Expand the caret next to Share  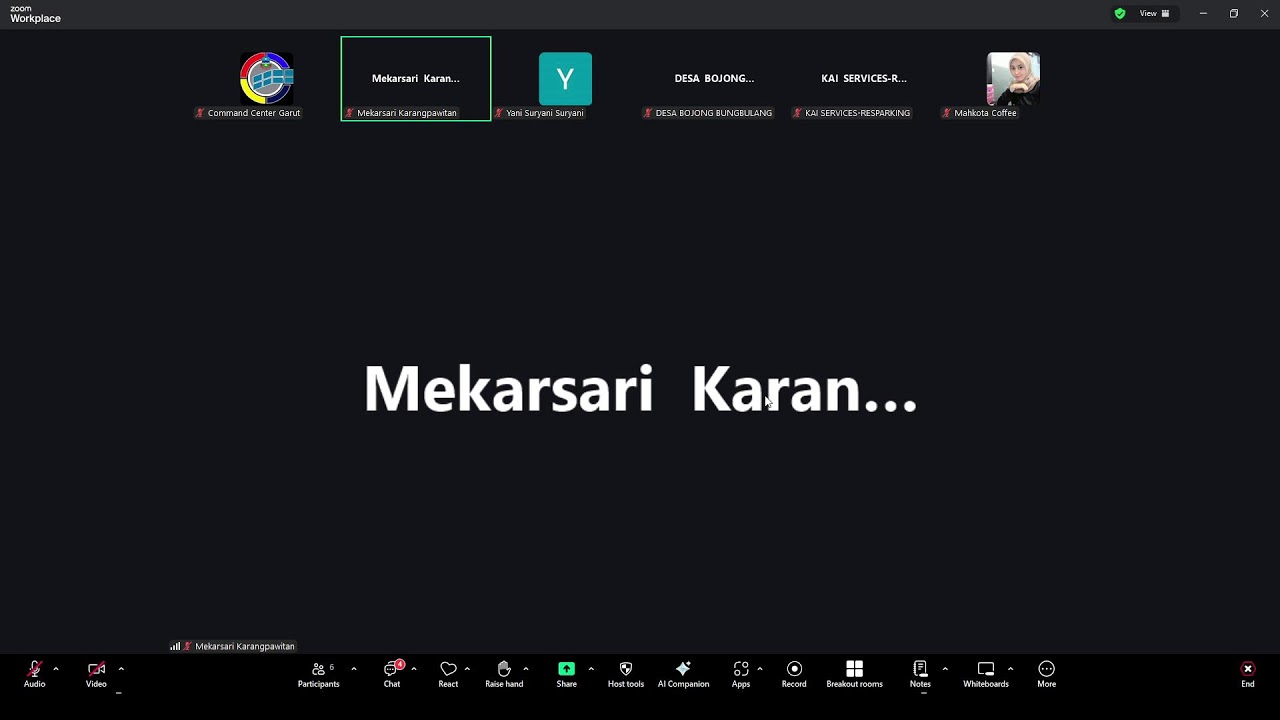(591, 669)
